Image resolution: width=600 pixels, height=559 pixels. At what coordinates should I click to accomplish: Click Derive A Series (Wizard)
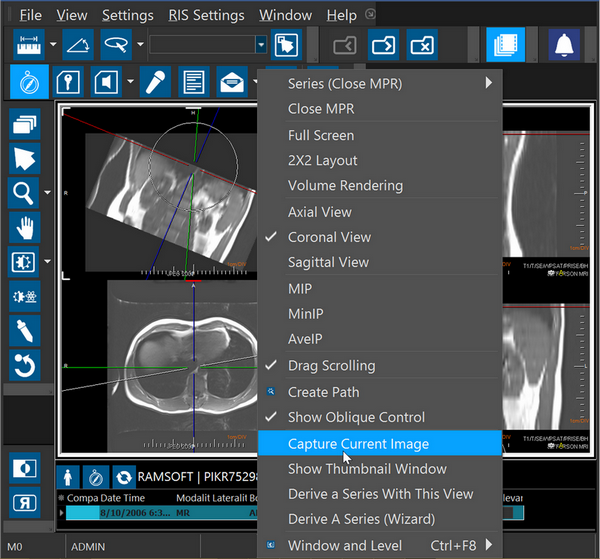coord(361,519)
